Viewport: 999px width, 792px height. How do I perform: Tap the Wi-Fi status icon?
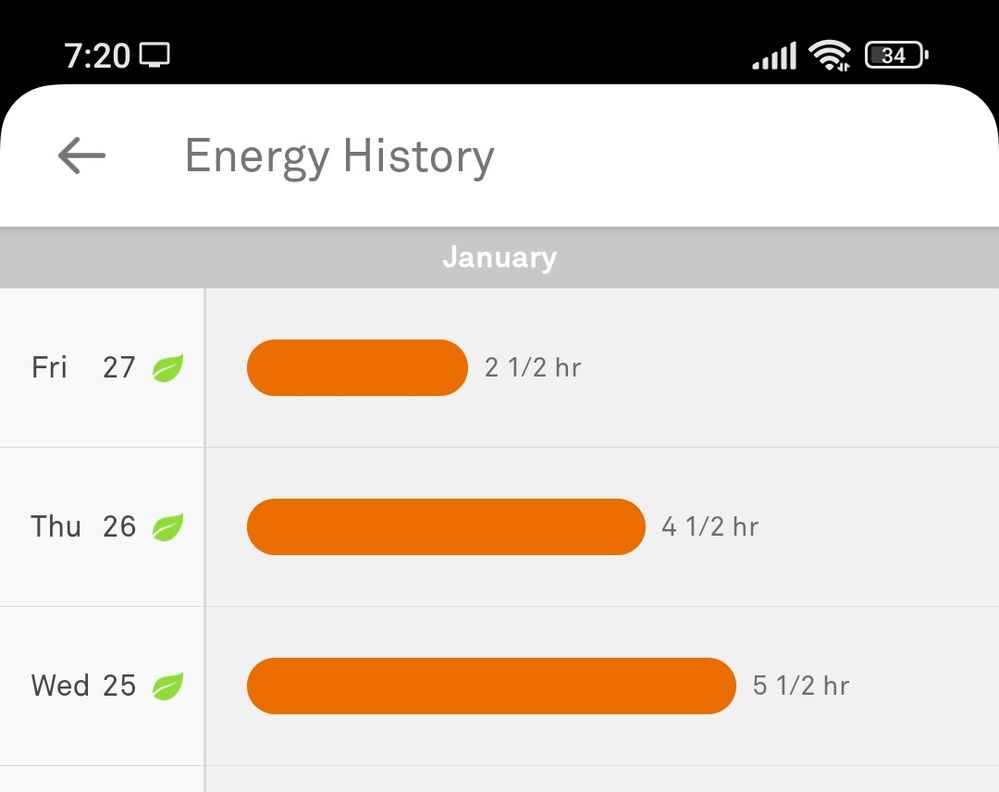point(830,55)
